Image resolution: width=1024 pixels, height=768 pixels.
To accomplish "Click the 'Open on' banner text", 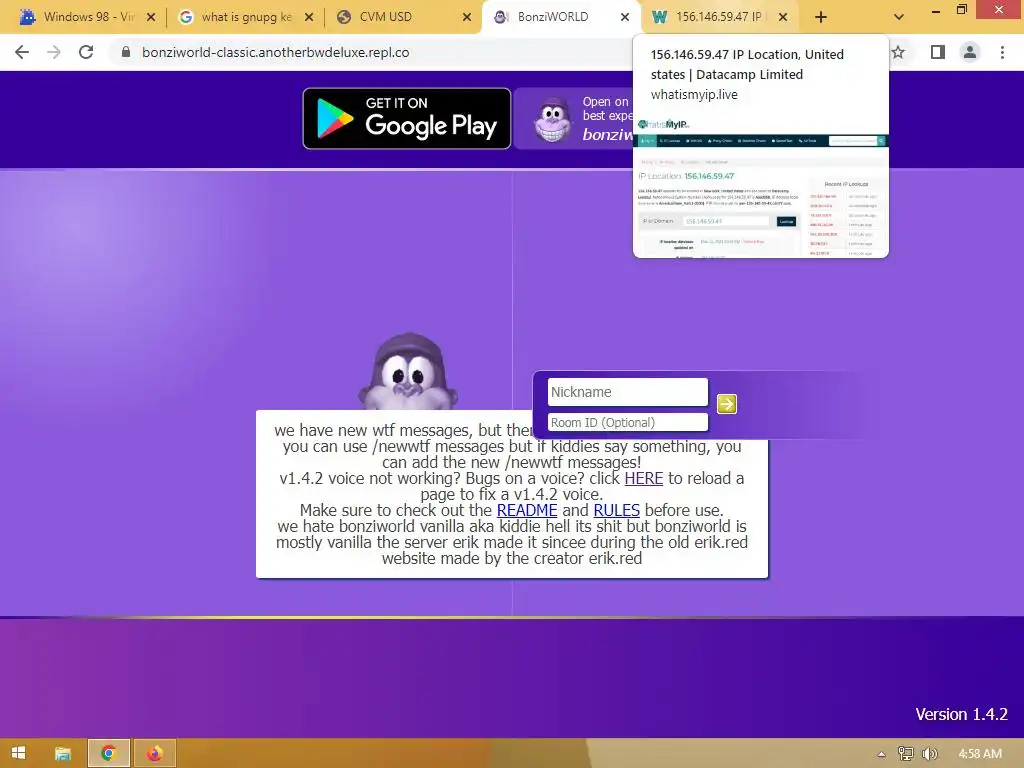I will coord(605,102).
